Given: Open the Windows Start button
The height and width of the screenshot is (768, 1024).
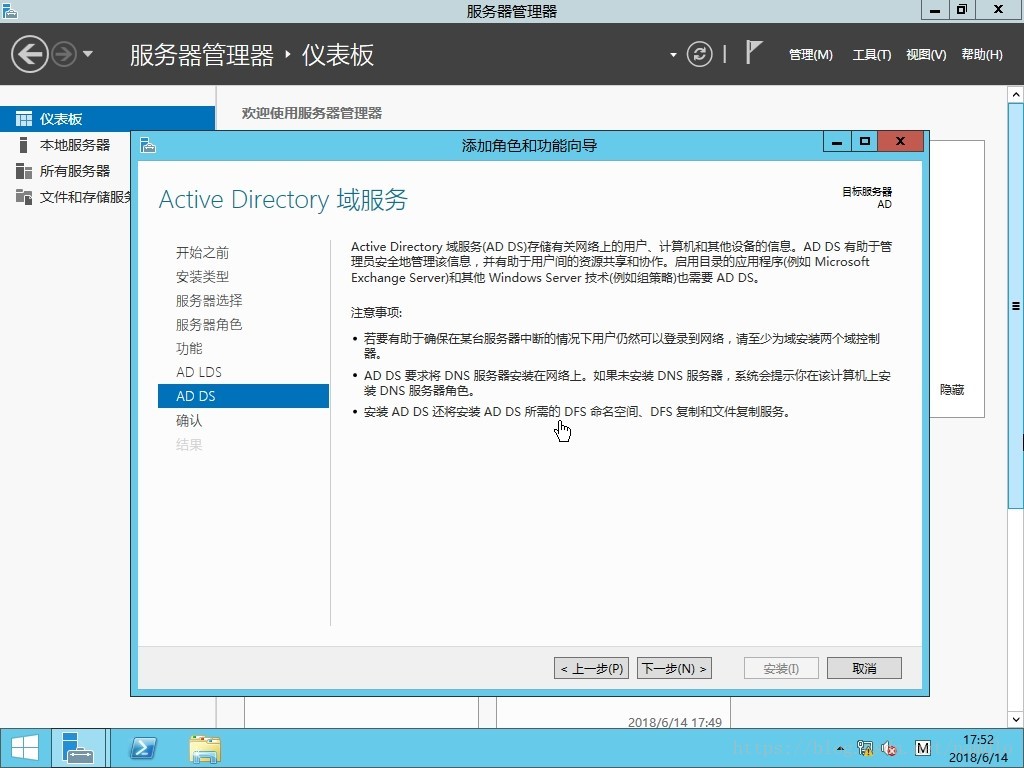Looking at the screenshot, I should click(x=25, y=748).
